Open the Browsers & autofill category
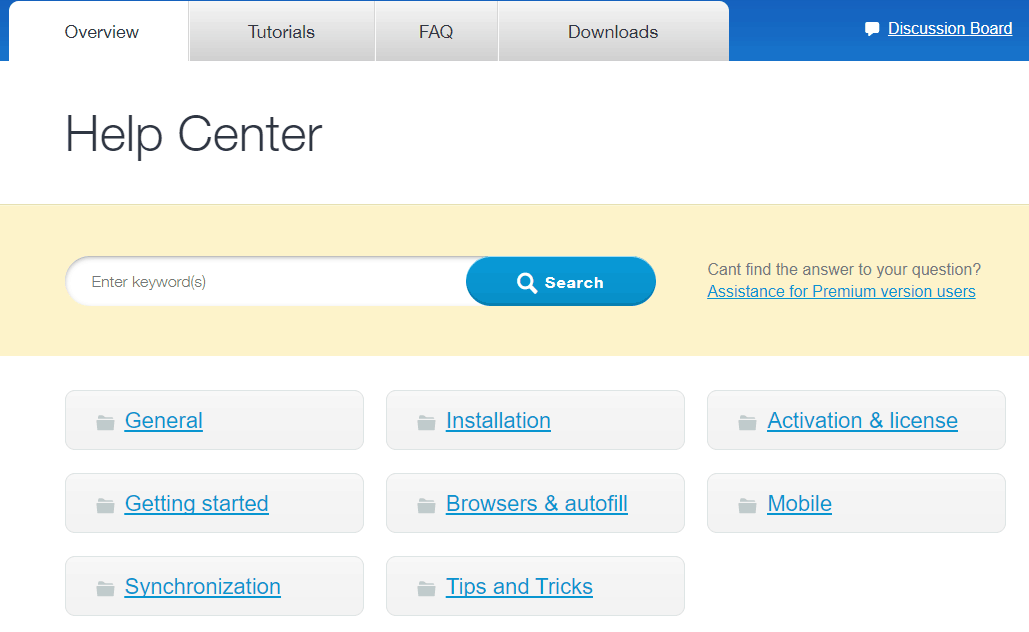 click(536, 504)
